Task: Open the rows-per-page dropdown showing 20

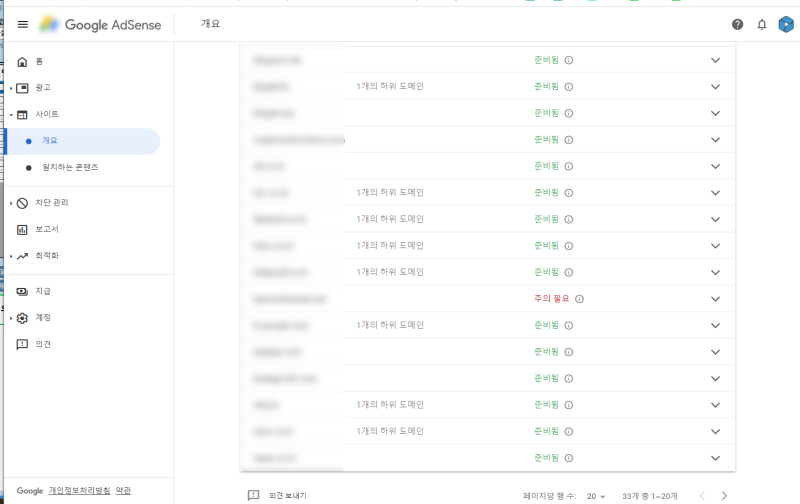Action: (595, 496)
